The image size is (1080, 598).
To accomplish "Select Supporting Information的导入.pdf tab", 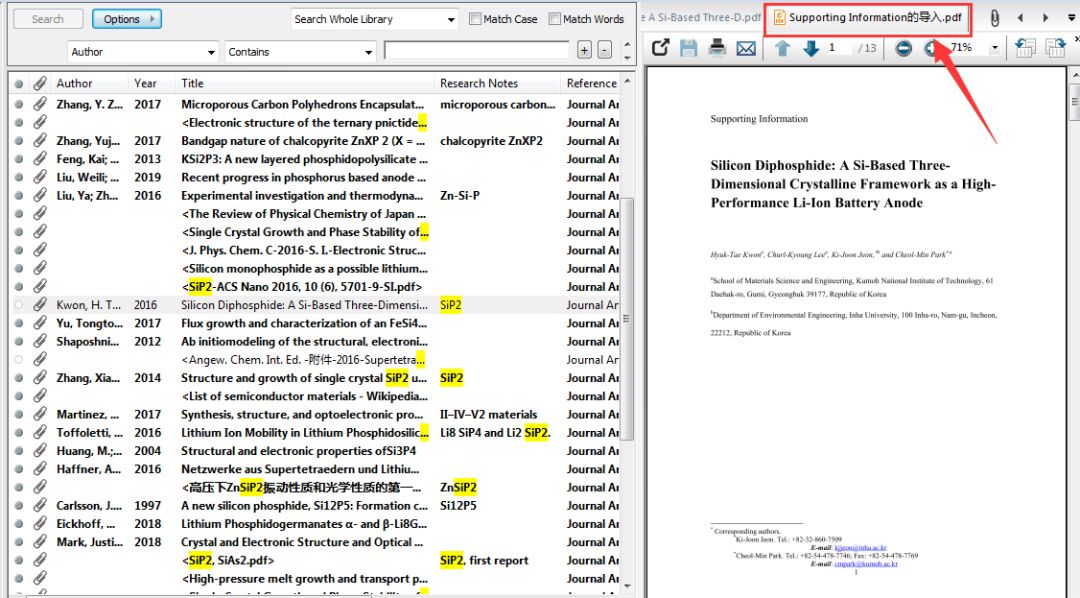I will 867,18.
